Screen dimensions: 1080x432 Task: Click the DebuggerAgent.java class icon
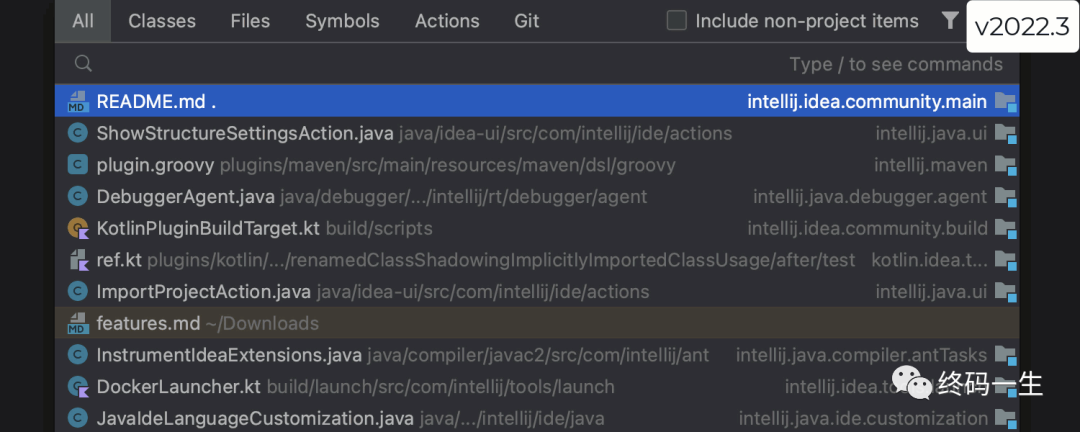point(79,196)
